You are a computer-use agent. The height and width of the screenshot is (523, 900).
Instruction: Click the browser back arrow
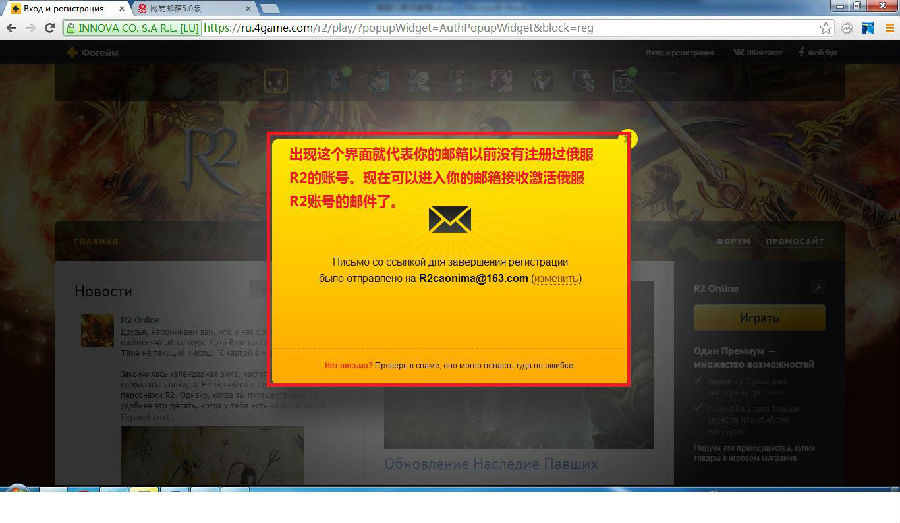point(12,28)
